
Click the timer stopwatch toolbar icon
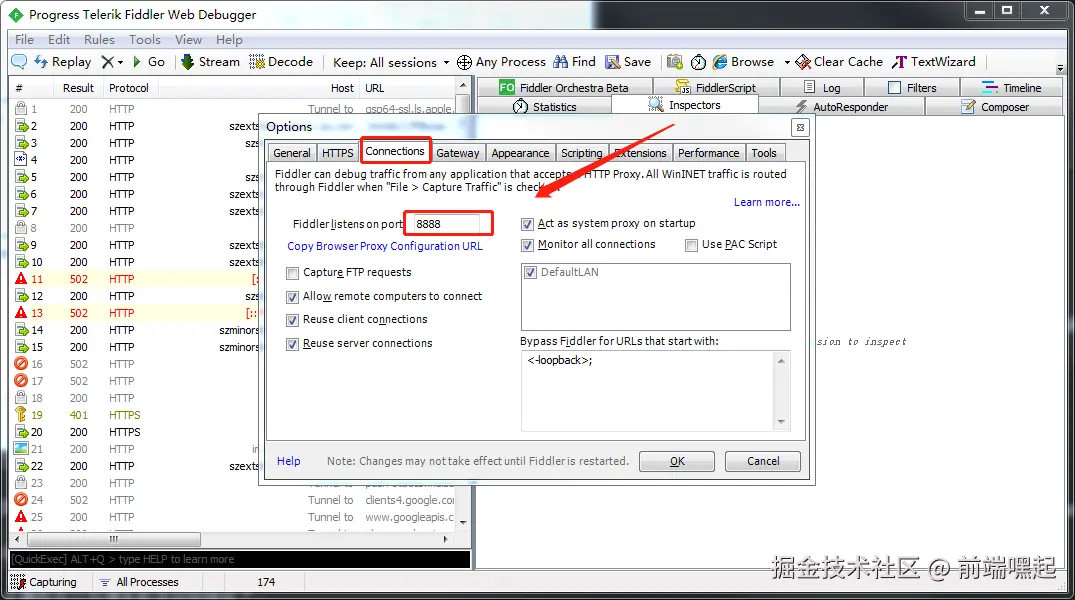pos(698,62)
